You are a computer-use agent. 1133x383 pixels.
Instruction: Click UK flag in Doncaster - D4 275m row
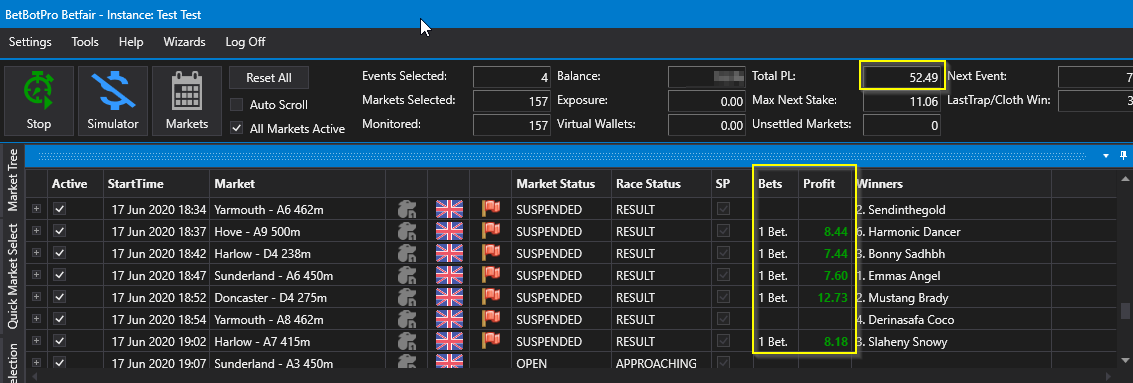click(449, 298)
